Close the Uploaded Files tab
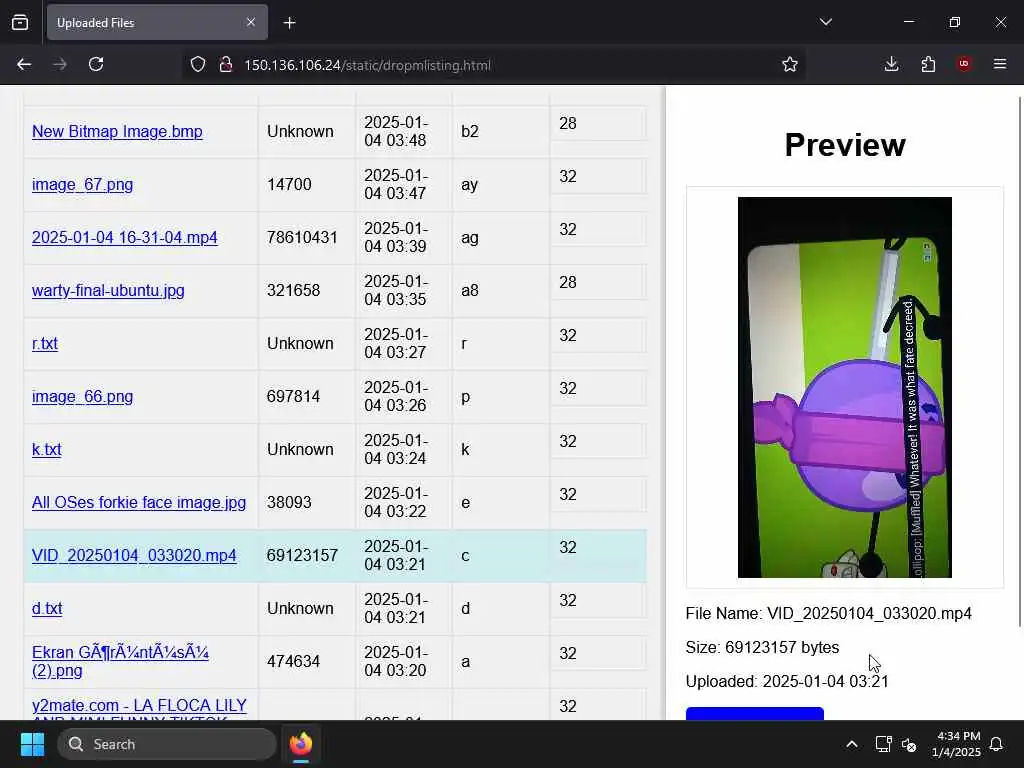 tap(251, 23)
